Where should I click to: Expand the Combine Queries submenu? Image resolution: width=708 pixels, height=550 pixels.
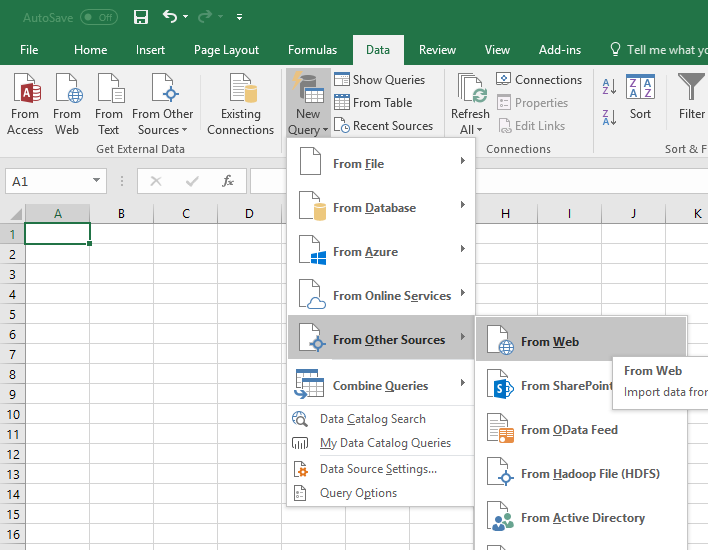[x=382, y=383]
